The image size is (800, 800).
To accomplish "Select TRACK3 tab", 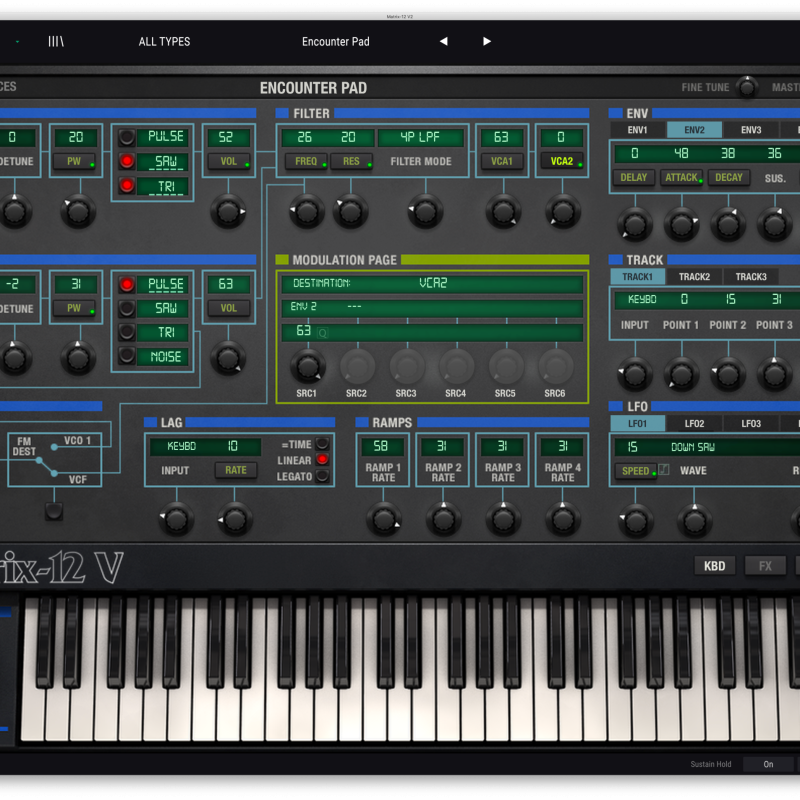I will (x=751, y=277).
